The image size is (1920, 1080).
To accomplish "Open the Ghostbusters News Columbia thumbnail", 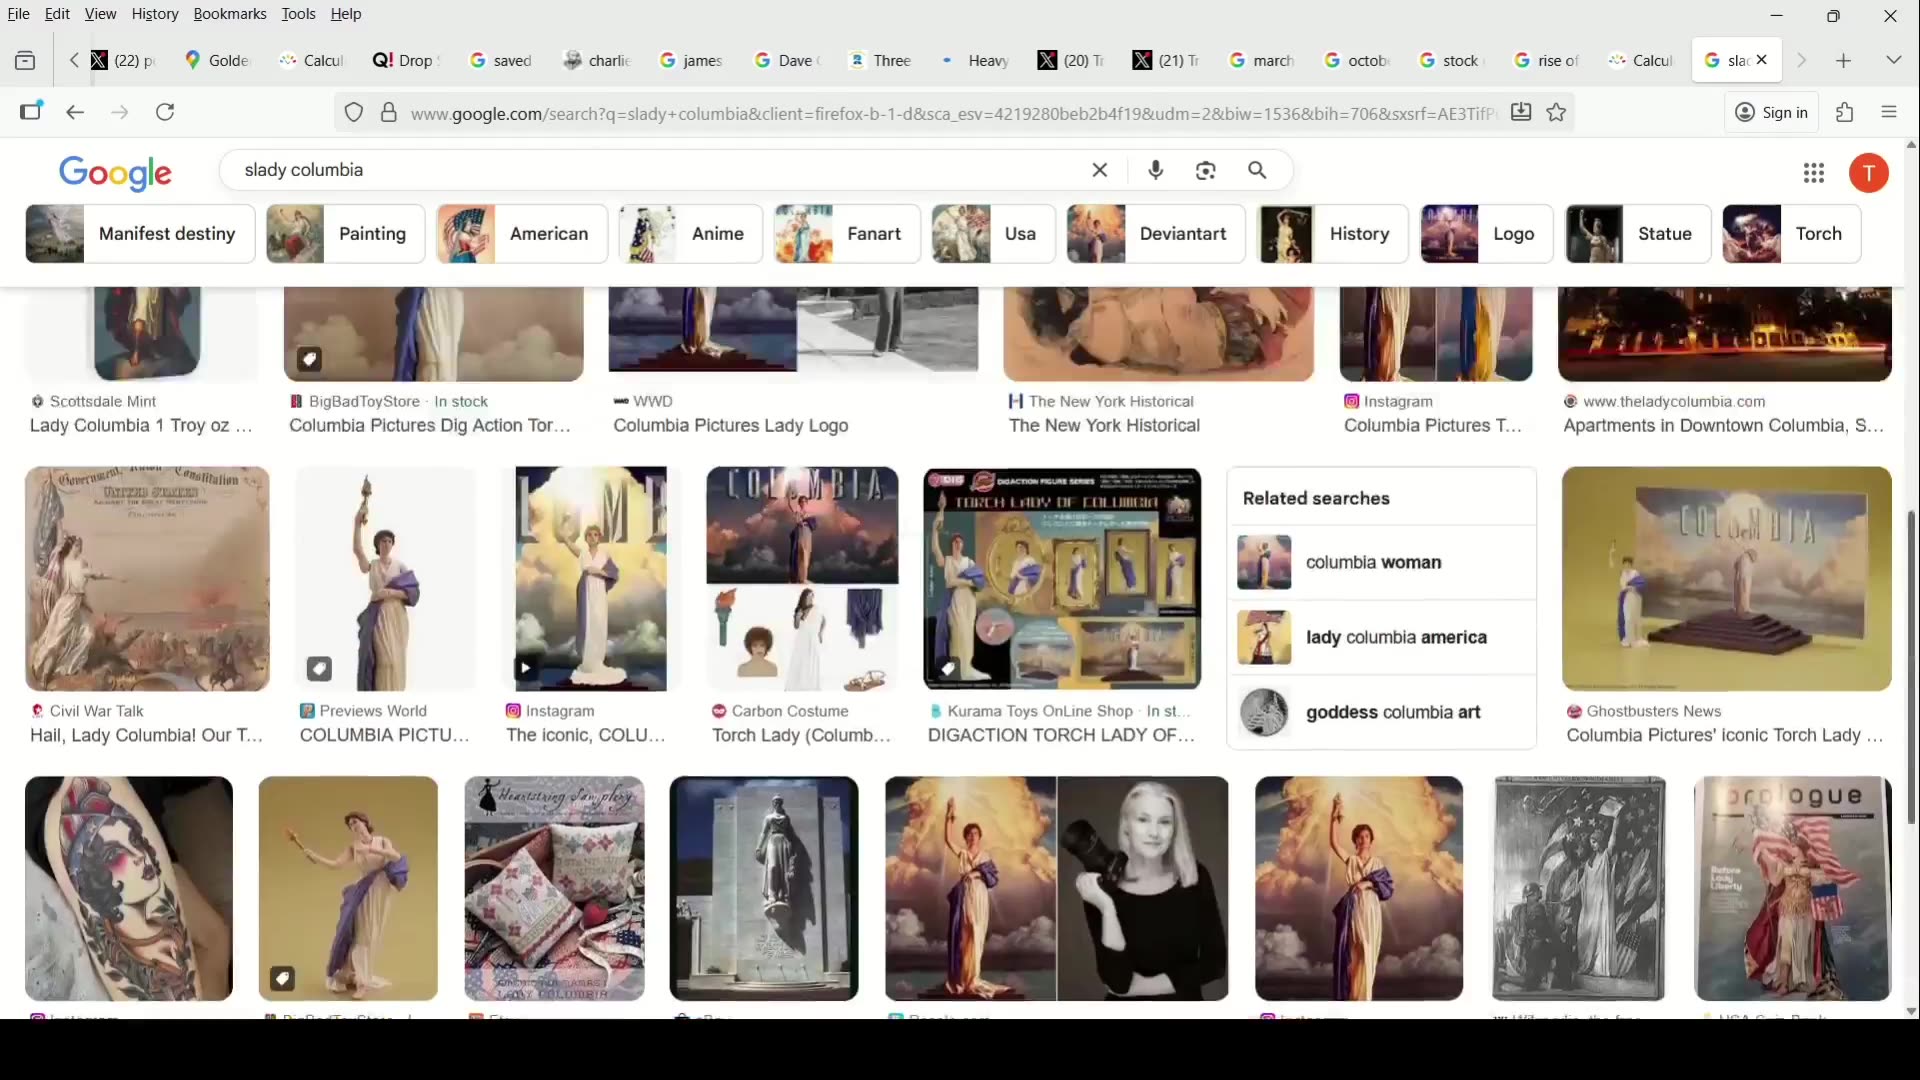I will coord(1727,579).
